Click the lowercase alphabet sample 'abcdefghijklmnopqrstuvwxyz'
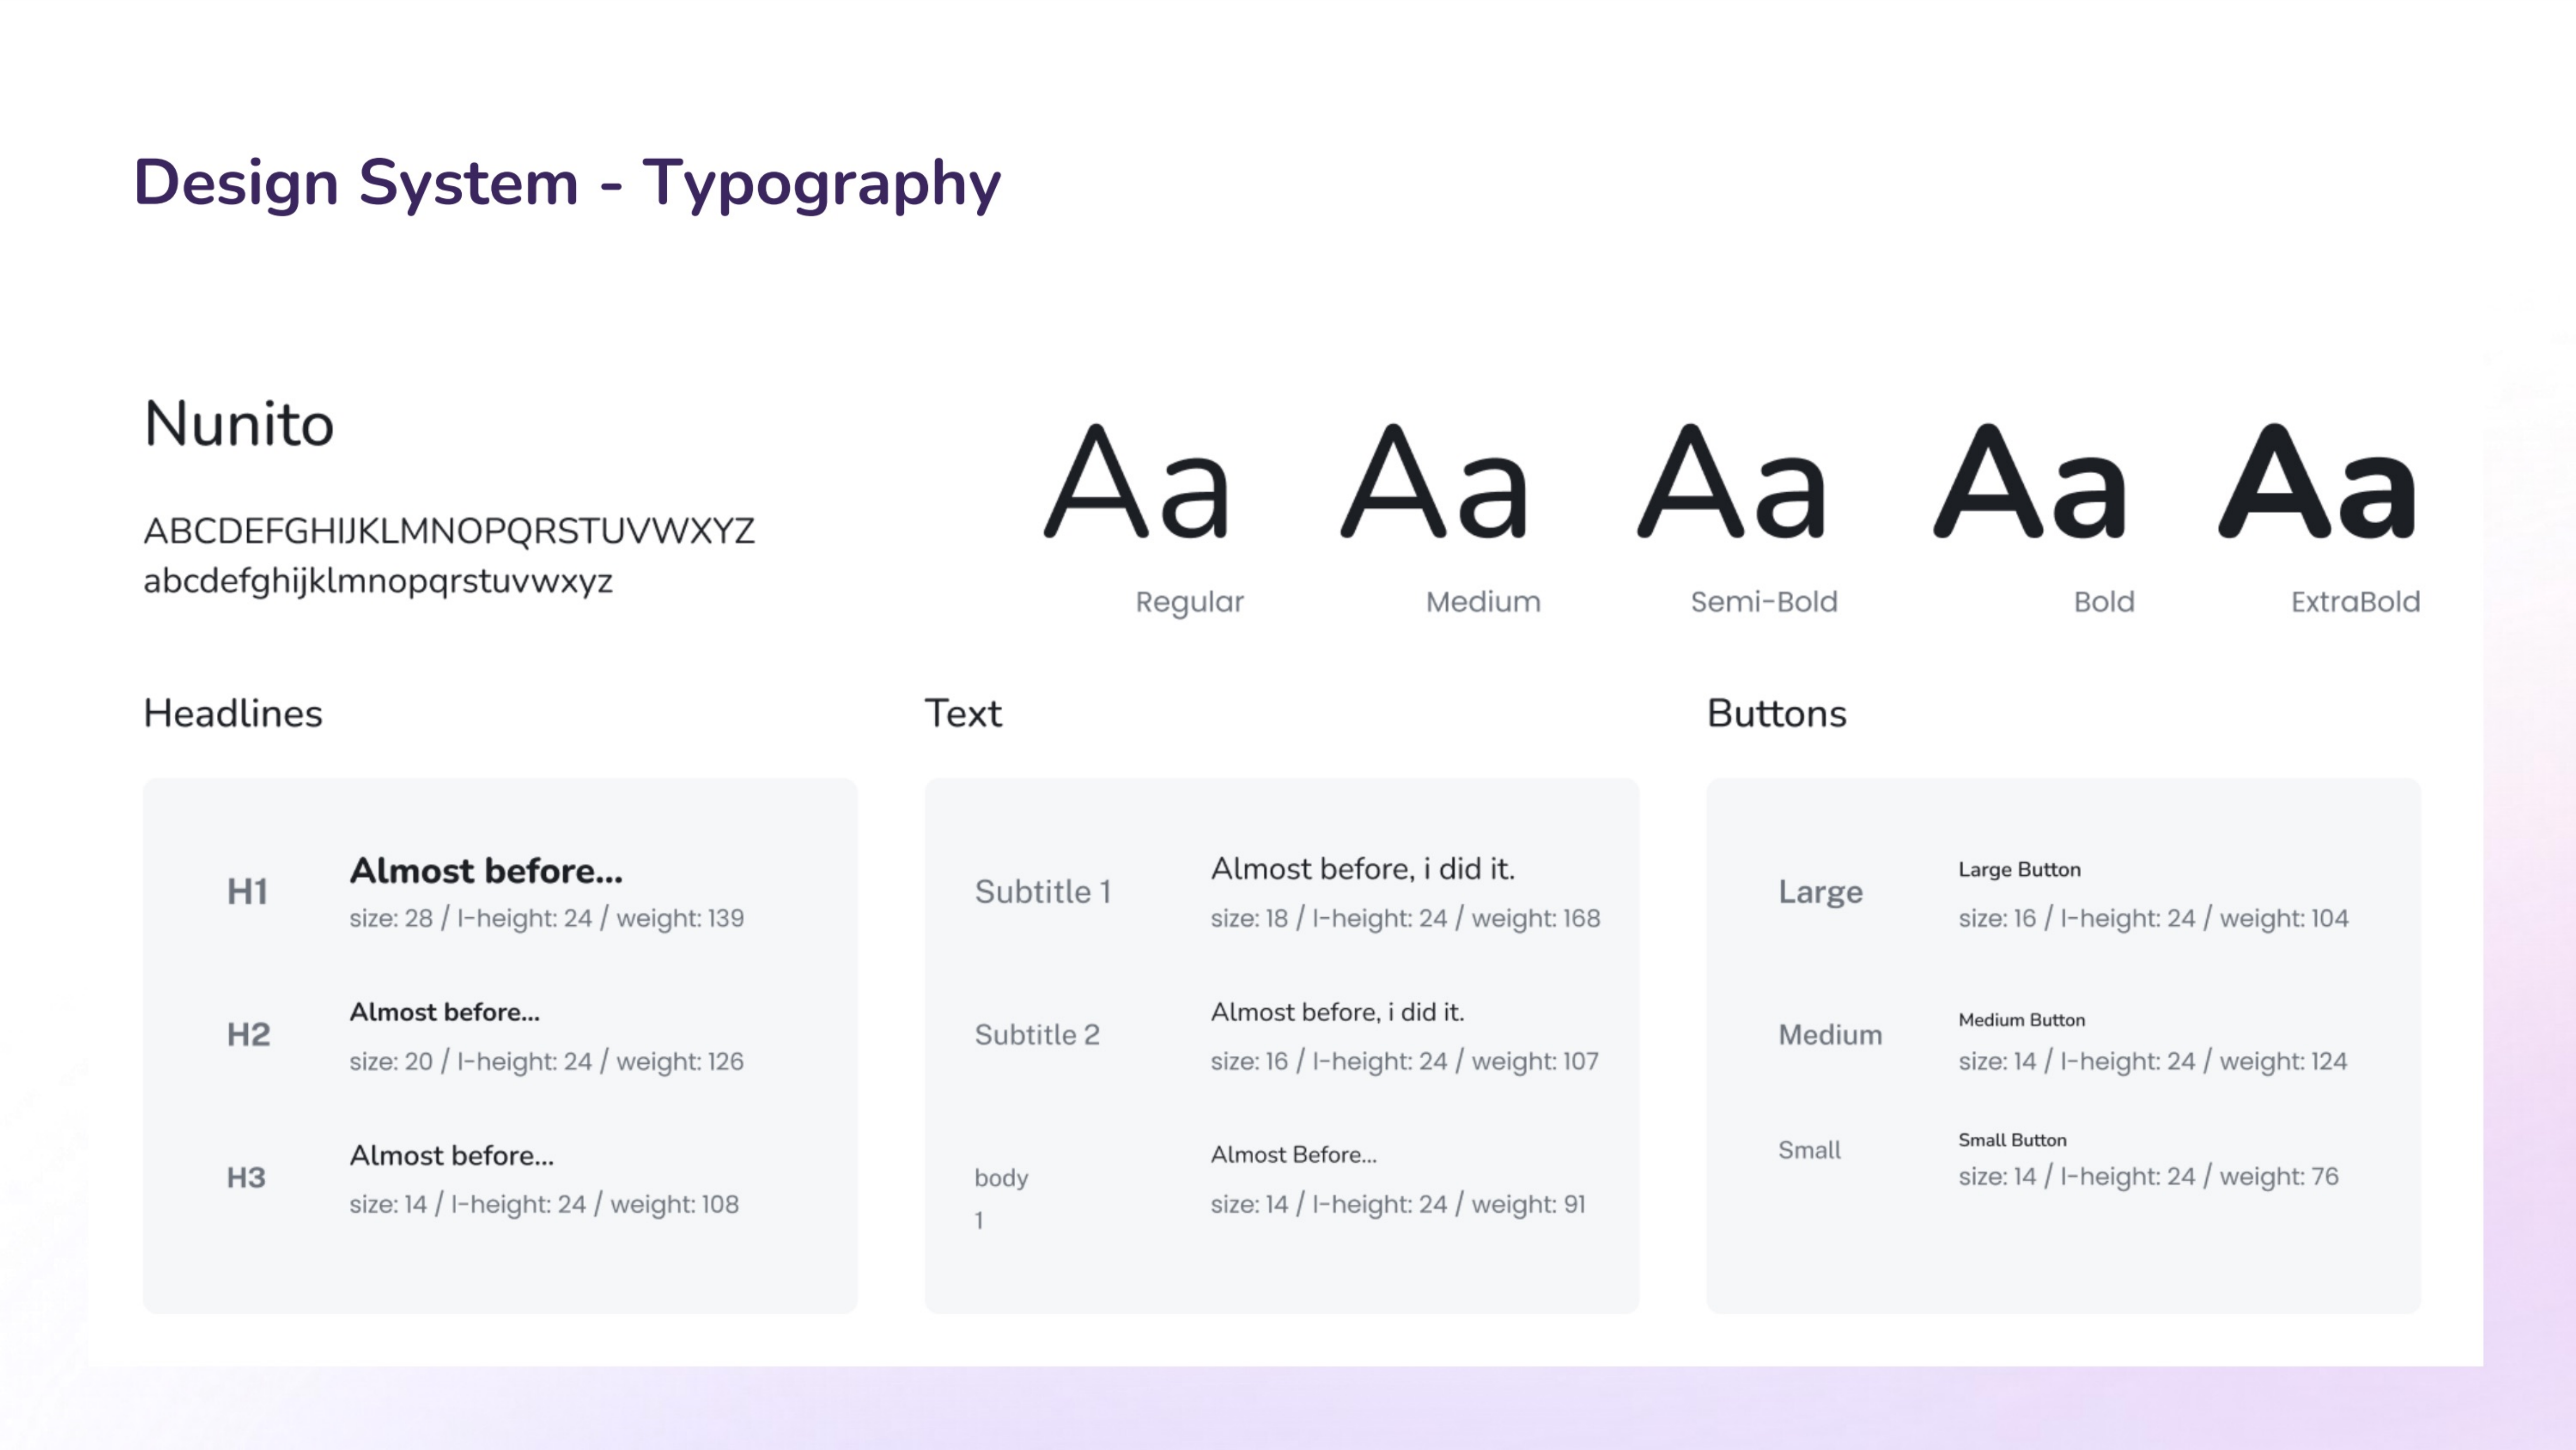 pyautogui.click(x=378, y=582)
